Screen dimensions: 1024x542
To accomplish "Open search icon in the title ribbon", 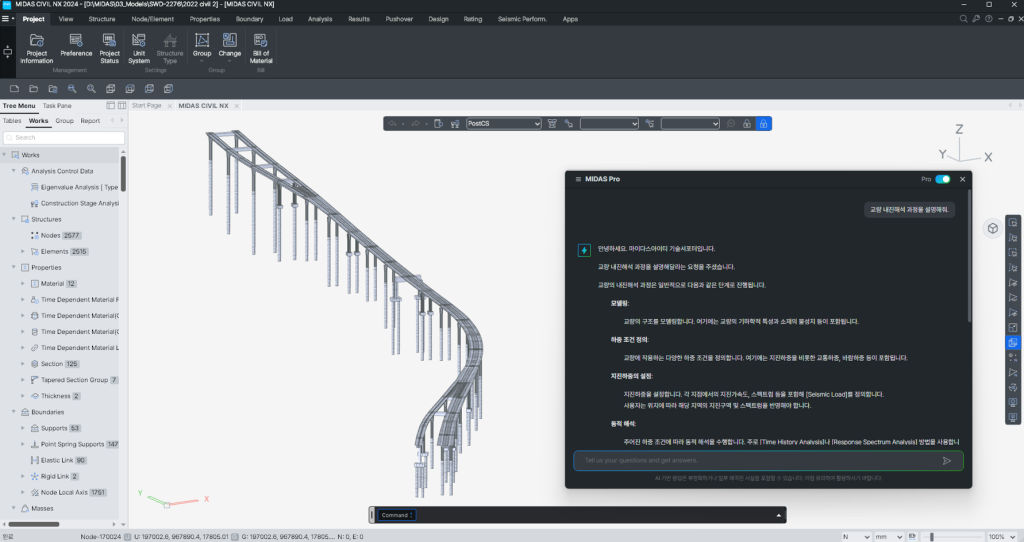I will 963,19.
